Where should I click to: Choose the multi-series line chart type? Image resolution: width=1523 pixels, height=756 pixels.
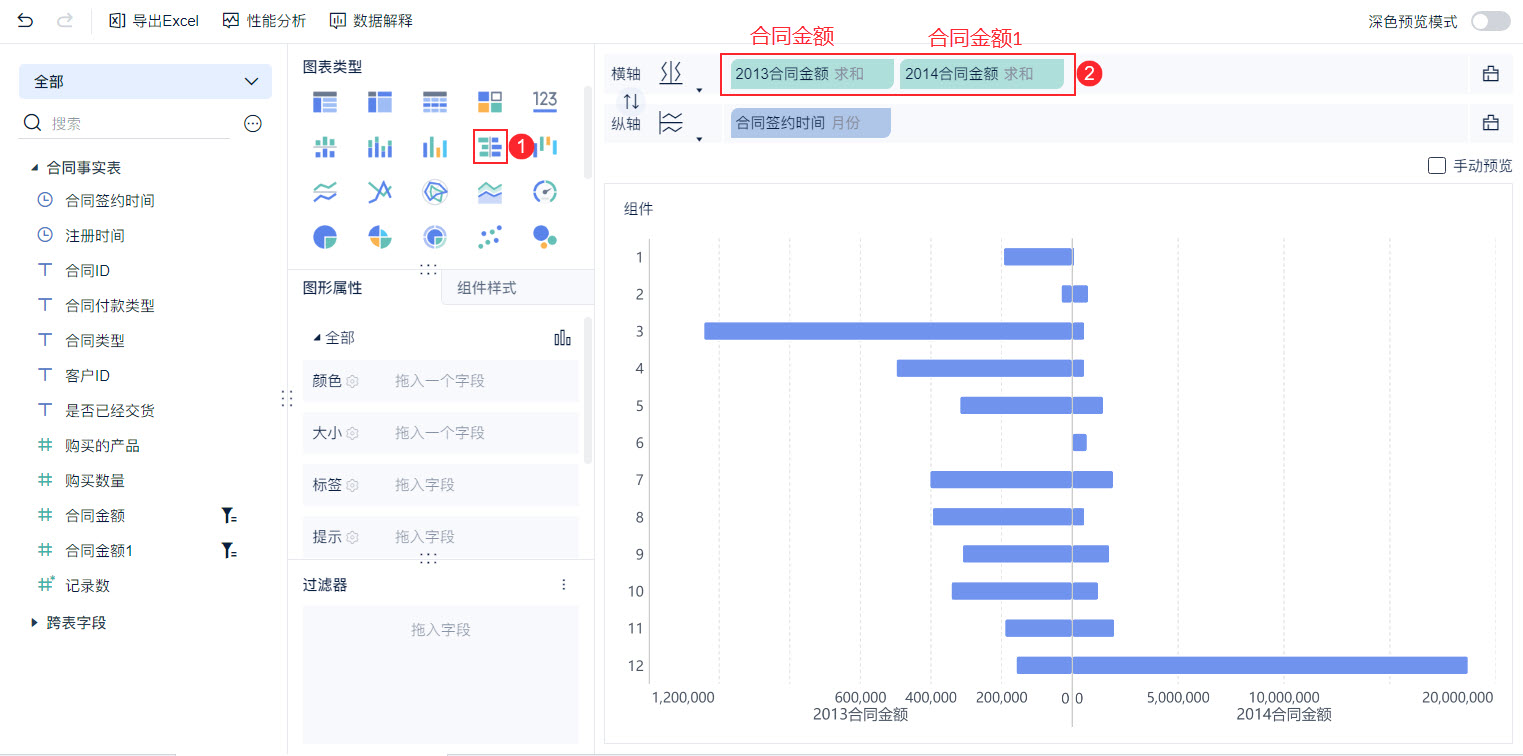380,191
